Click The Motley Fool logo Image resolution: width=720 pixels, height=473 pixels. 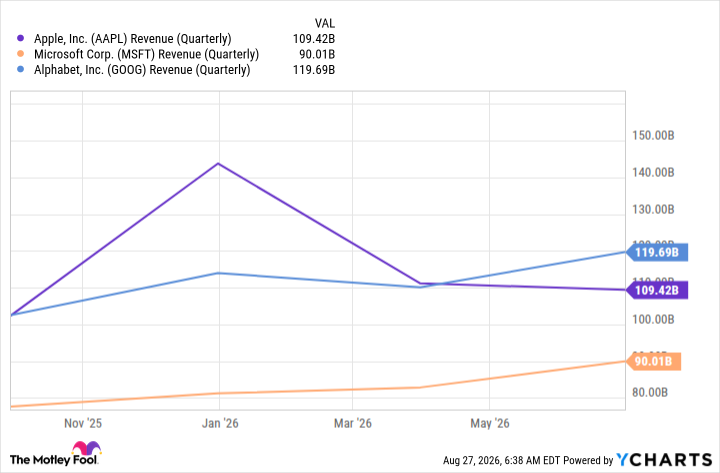(56, 454)
